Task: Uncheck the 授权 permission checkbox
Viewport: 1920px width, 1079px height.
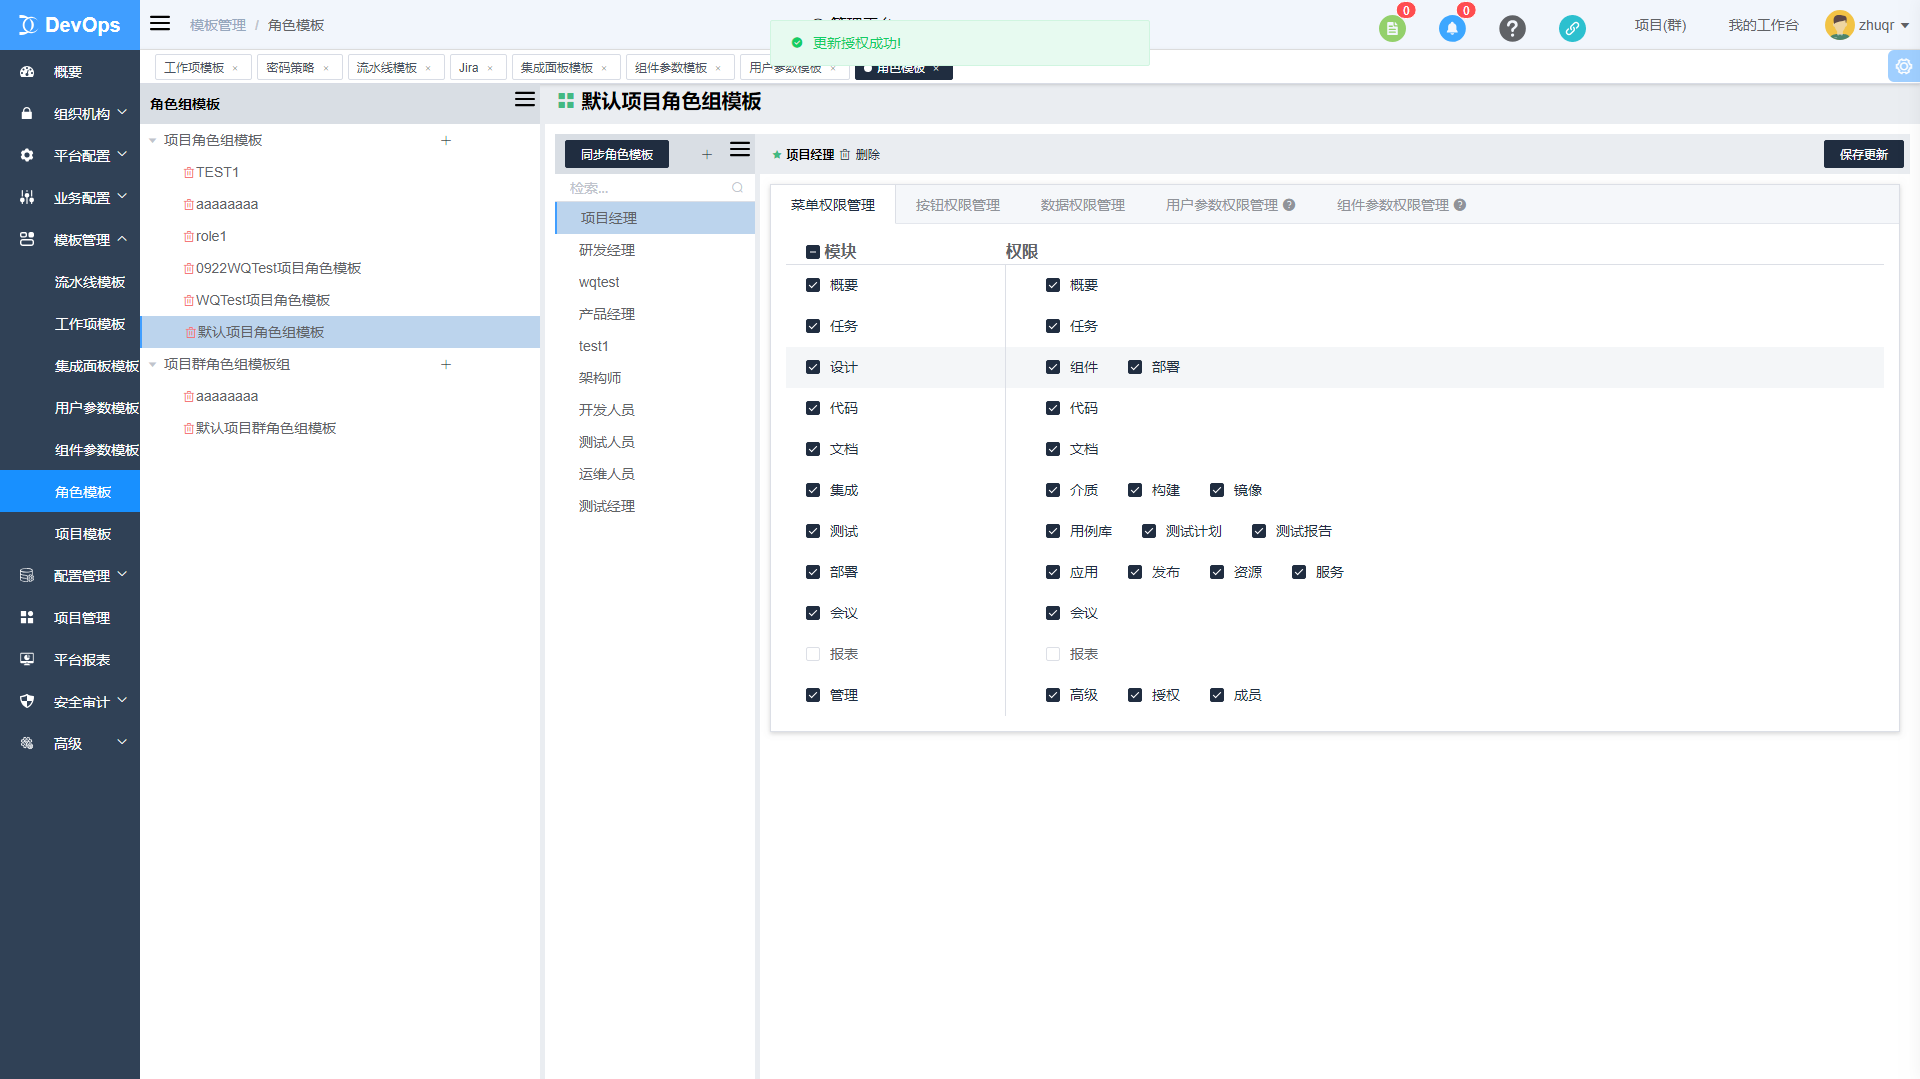Action: (x=1135, y=695)
